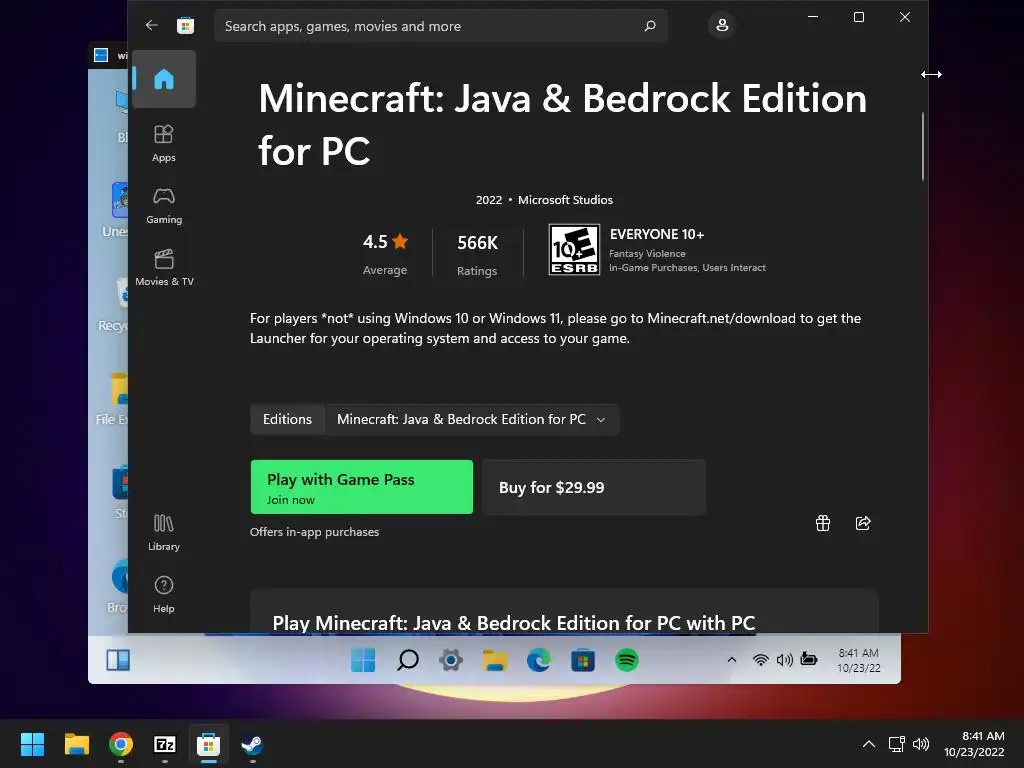1024x768 pixels.
Task: Click Microsoft Store icon on inner taskbar
Action: tap(583, 660)
